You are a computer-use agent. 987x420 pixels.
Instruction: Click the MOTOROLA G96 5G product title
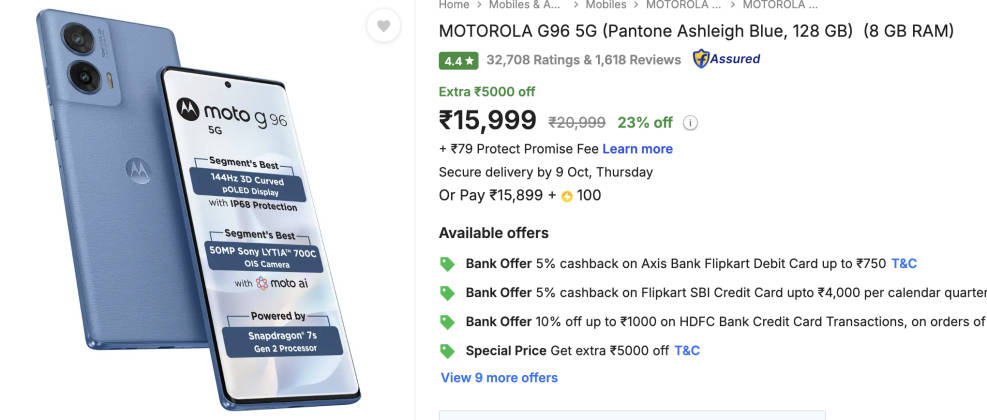tap(696, 31)
